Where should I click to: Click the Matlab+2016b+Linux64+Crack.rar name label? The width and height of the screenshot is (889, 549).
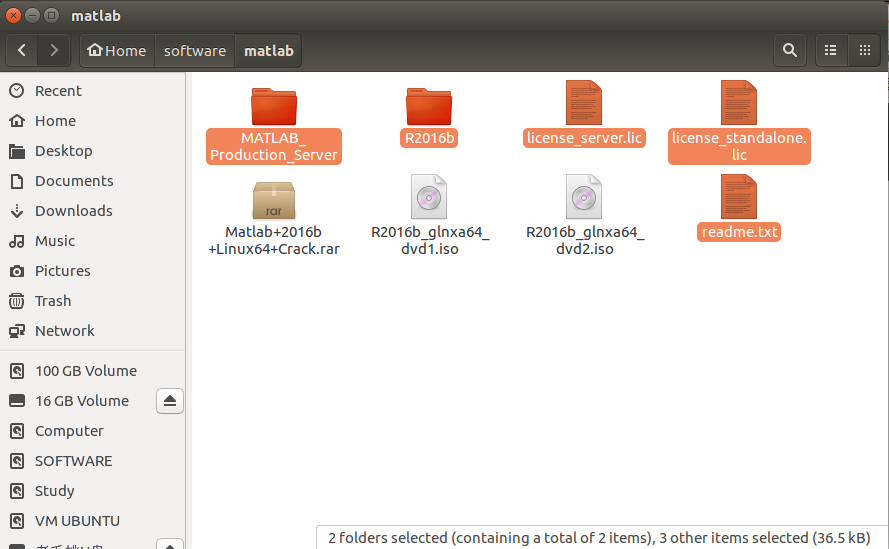(x=274, y=240)
